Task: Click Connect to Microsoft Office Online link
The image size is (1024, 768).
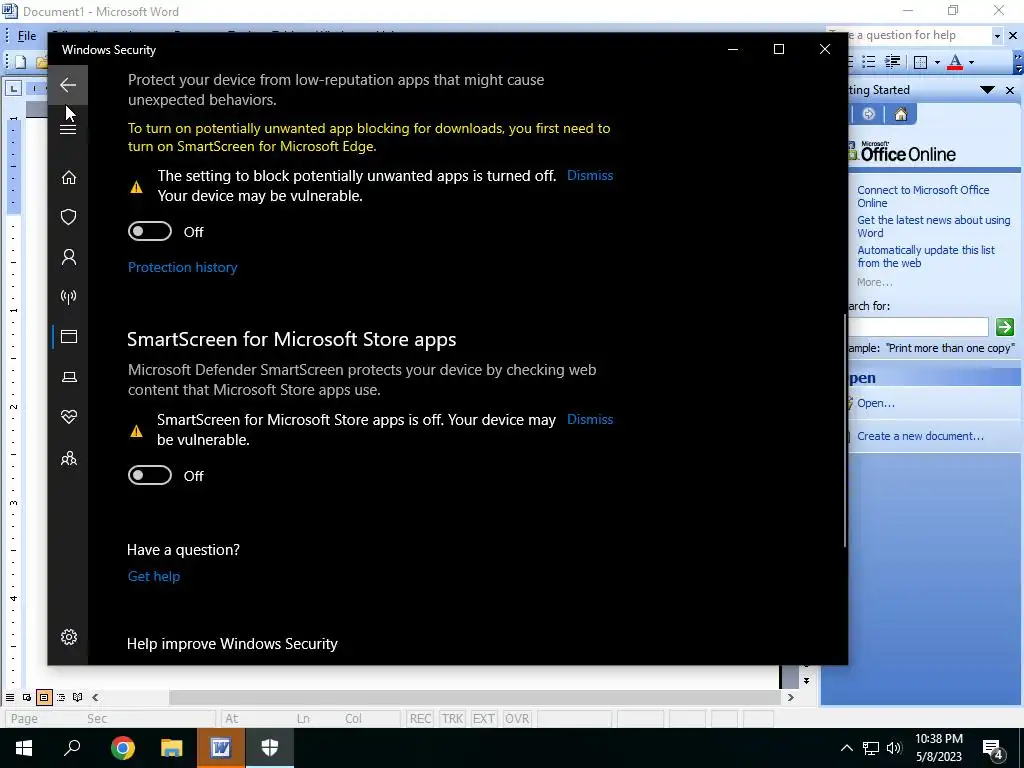Action: [x=923, y=196]
